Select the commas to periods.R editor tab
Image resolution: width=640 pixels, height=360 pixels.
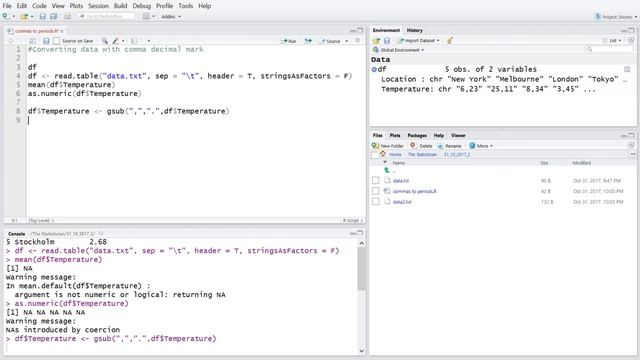click(x=37, y=31)
